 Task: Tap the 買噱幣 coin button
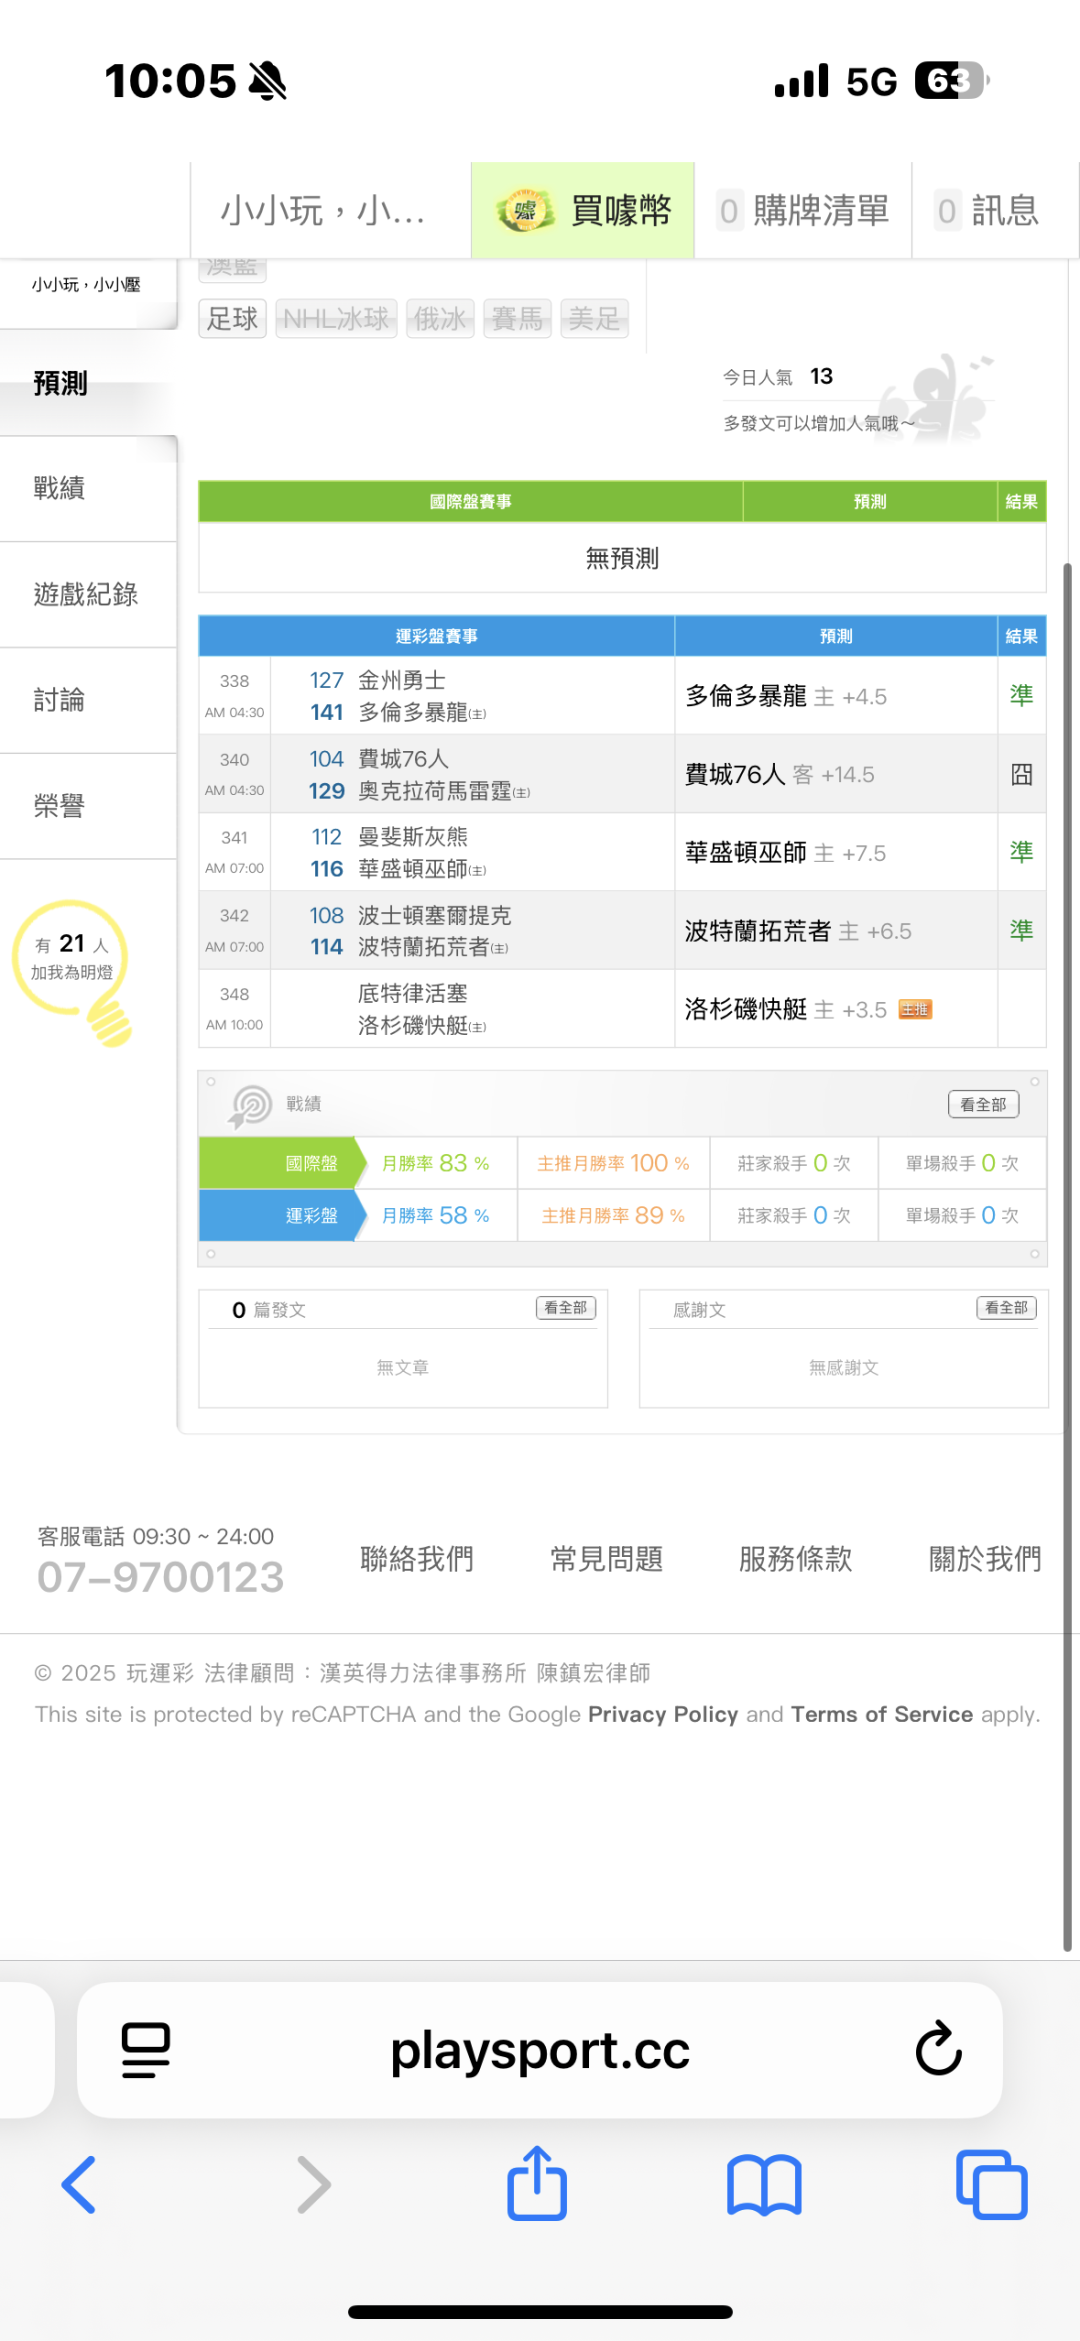pos(583,211)
